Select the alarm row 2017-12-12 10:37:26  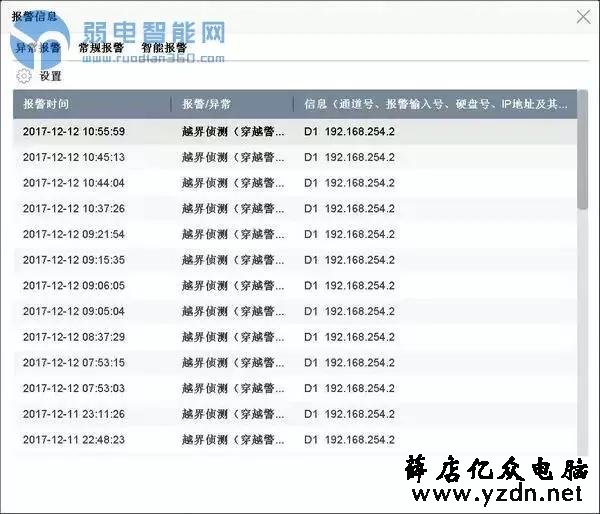coord(295,208)
